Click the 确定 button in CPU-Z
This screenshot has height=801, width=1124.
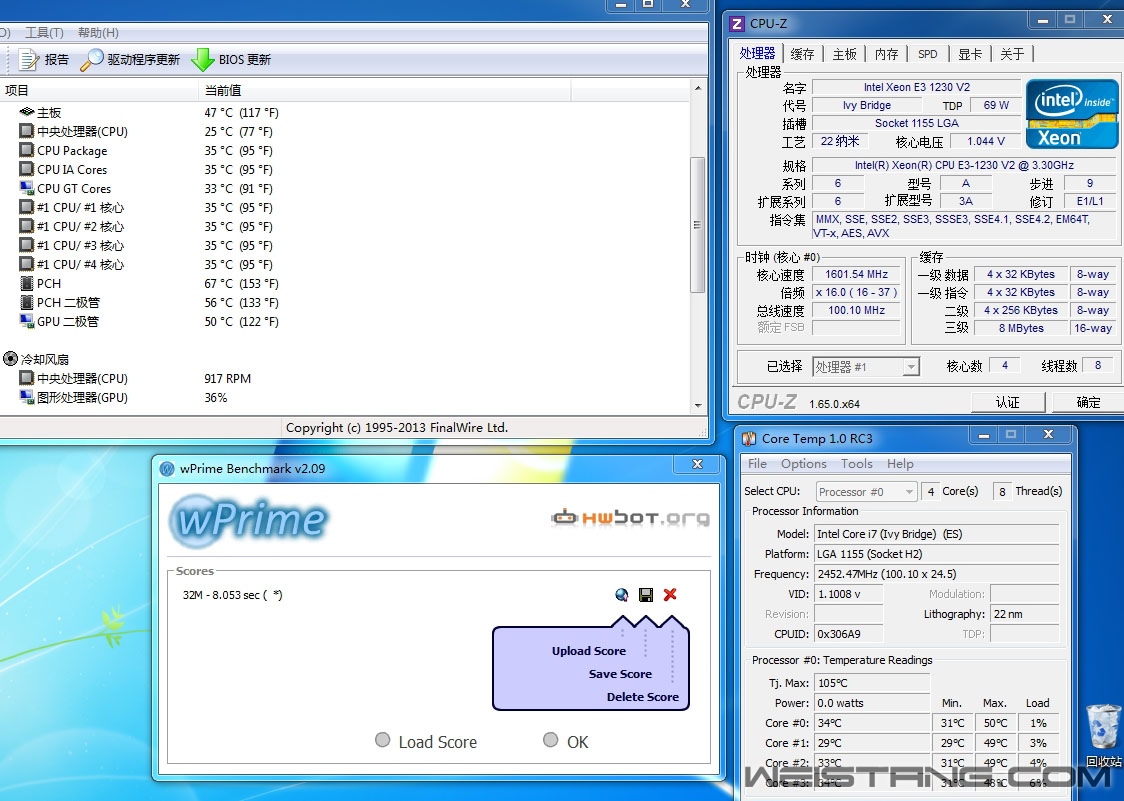click(x=1088, y=402)
